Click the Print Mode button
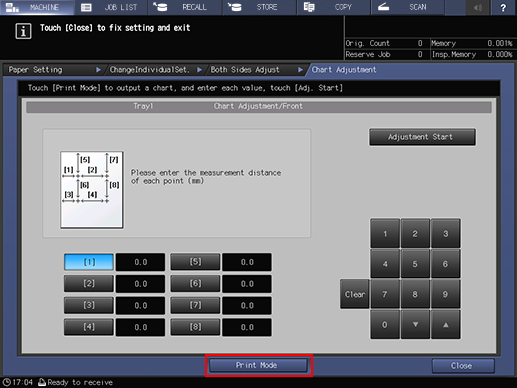Image resolution: width=517 pixels, height=388 pixels. [x=258, y=365]
